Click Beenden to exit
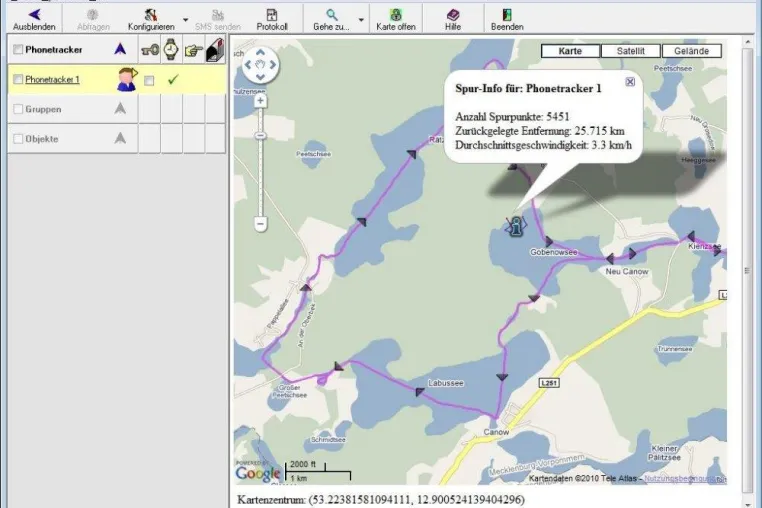Screen dimensions: 762x508 507,19
